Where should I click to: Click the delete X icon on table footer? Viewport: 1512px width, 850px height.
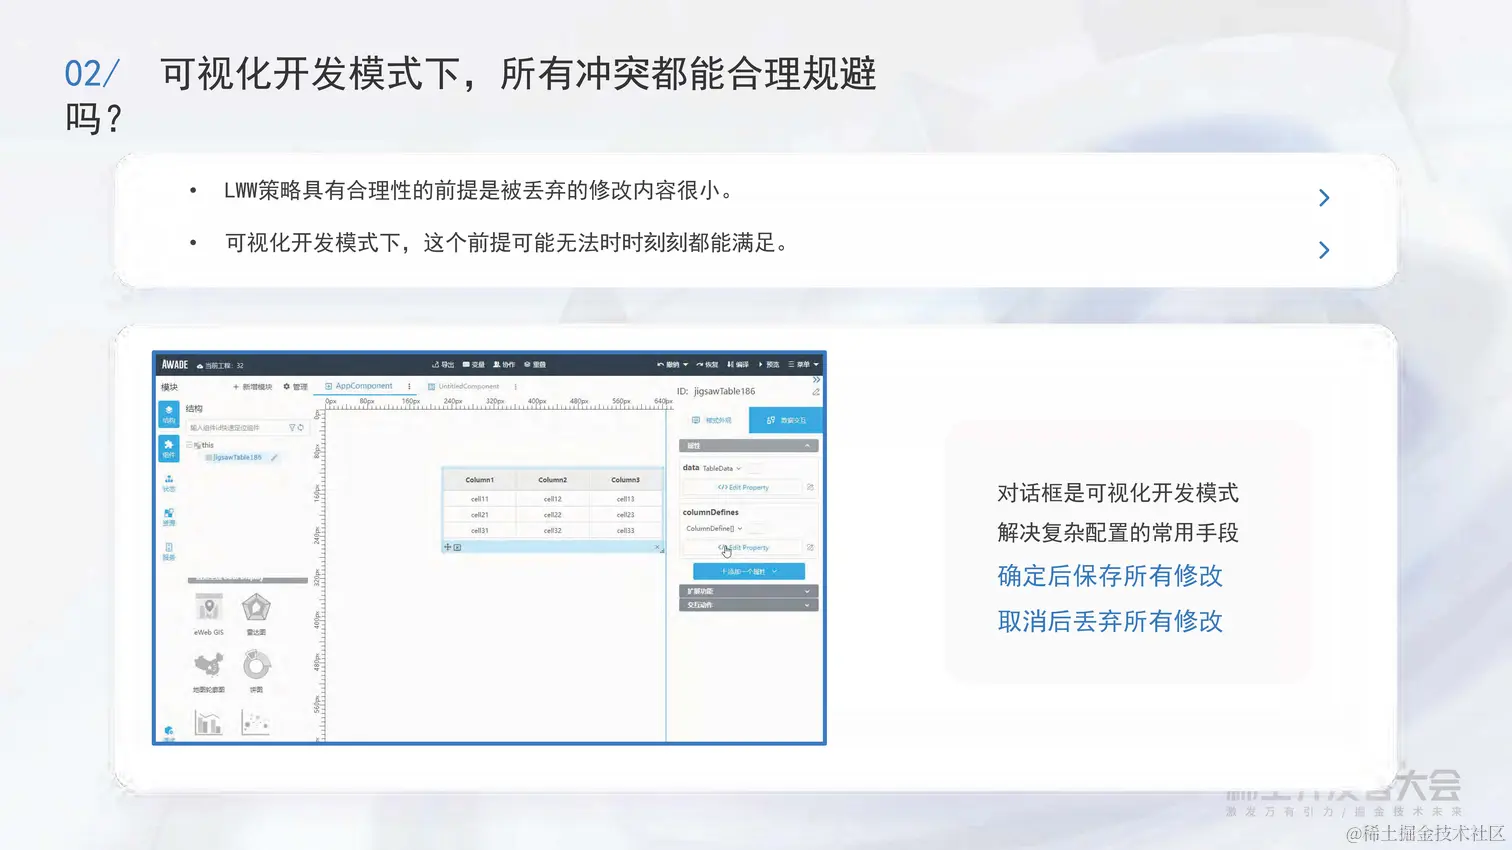pyautogui.click(x=657, y=547)
